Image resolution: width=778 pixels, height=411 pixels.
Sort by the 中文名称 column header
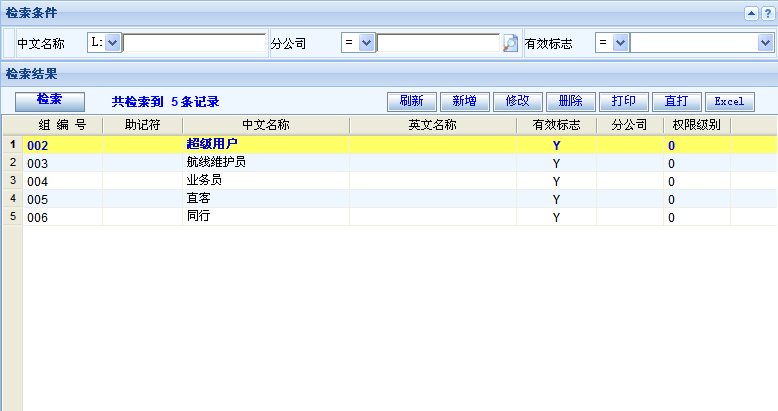[265, 125]
